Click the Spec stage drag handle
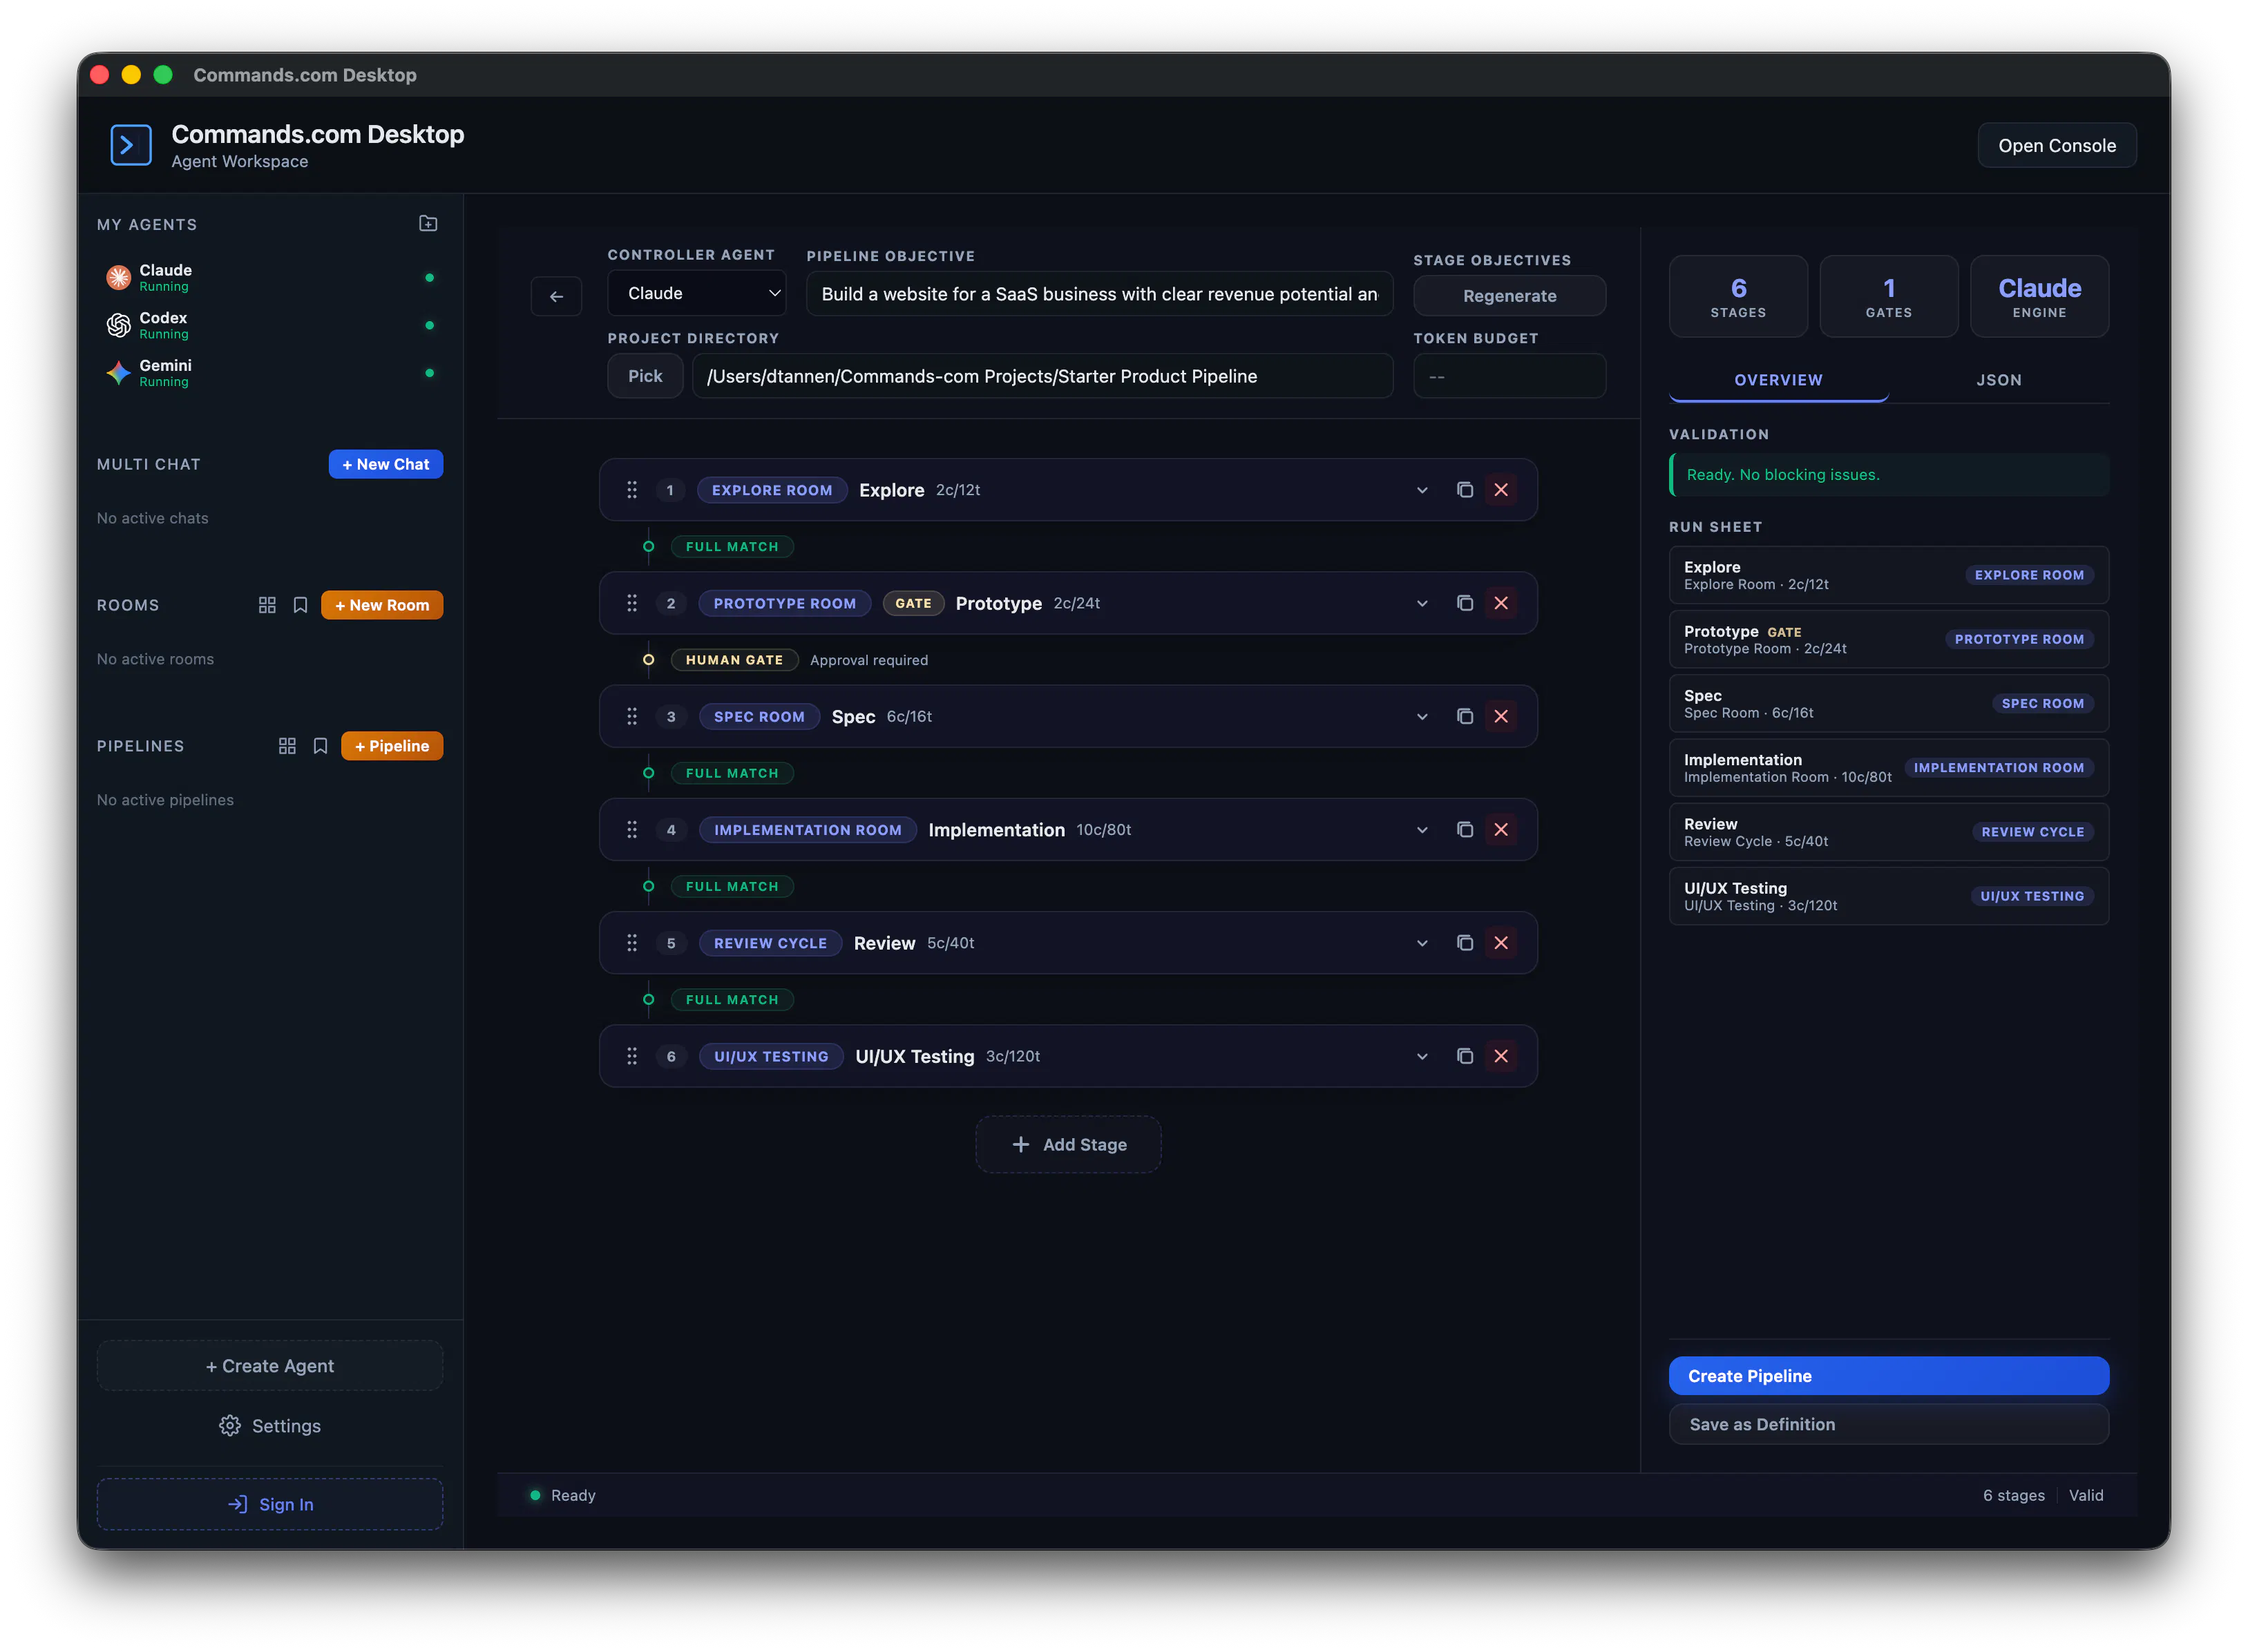Screen dimensions: 2248x1652 632,716
